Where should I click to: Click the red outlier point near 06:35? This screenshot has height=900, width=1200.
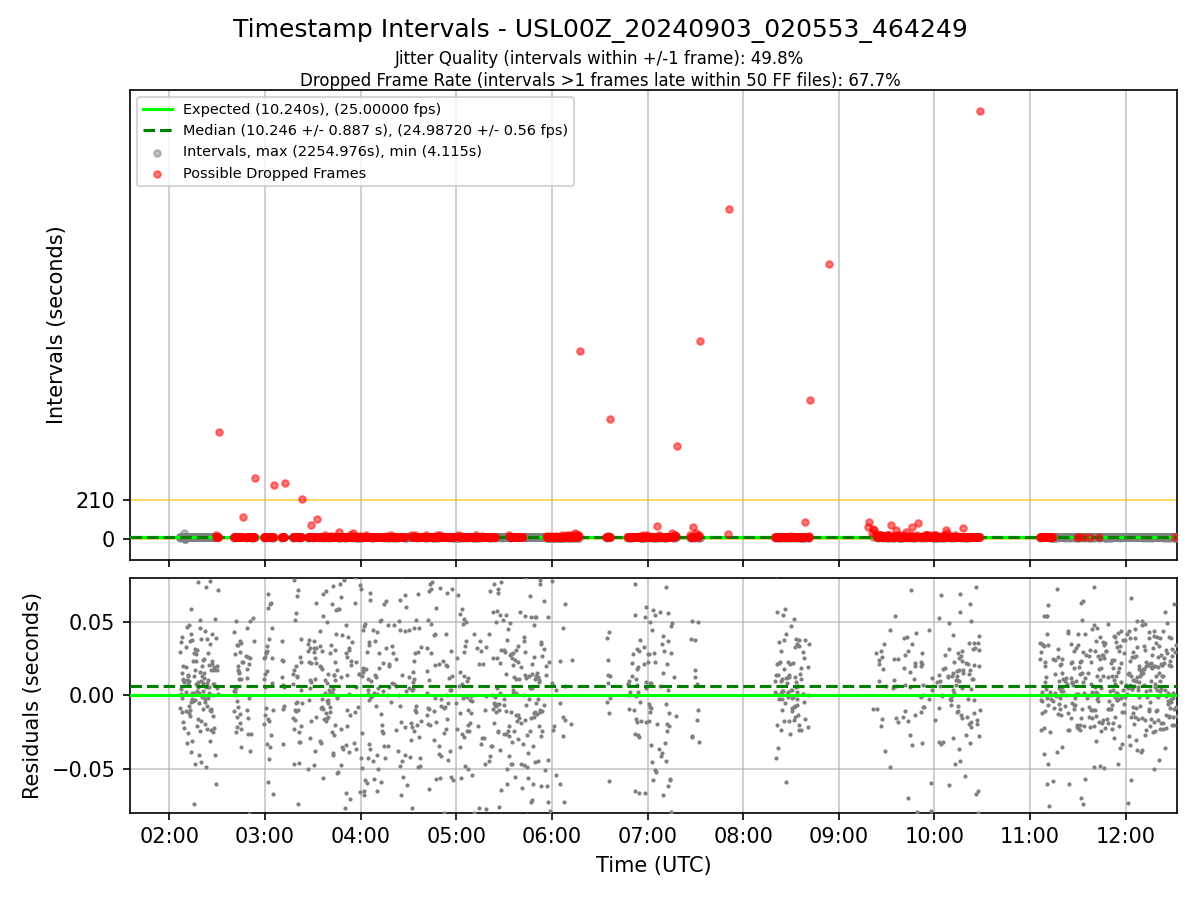coord(610,419)
